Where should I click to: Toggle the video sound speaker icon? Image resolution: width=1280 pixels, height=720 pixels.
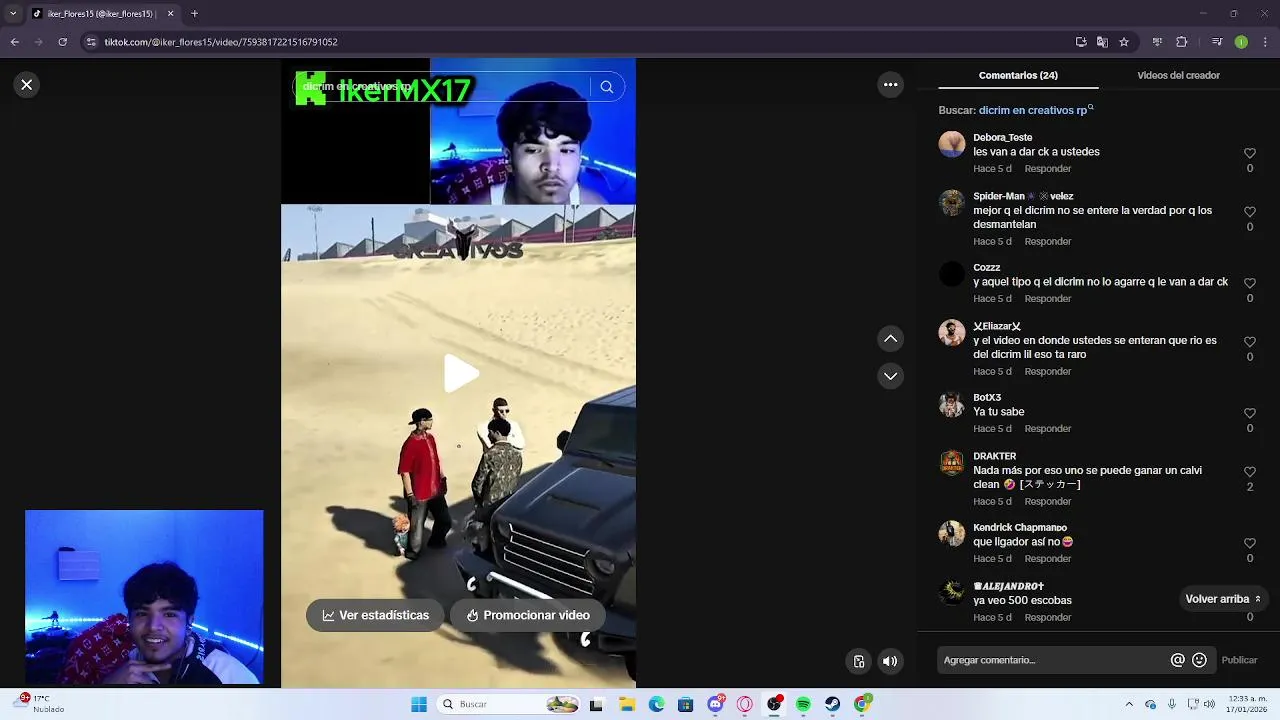[x=890, y=661]
